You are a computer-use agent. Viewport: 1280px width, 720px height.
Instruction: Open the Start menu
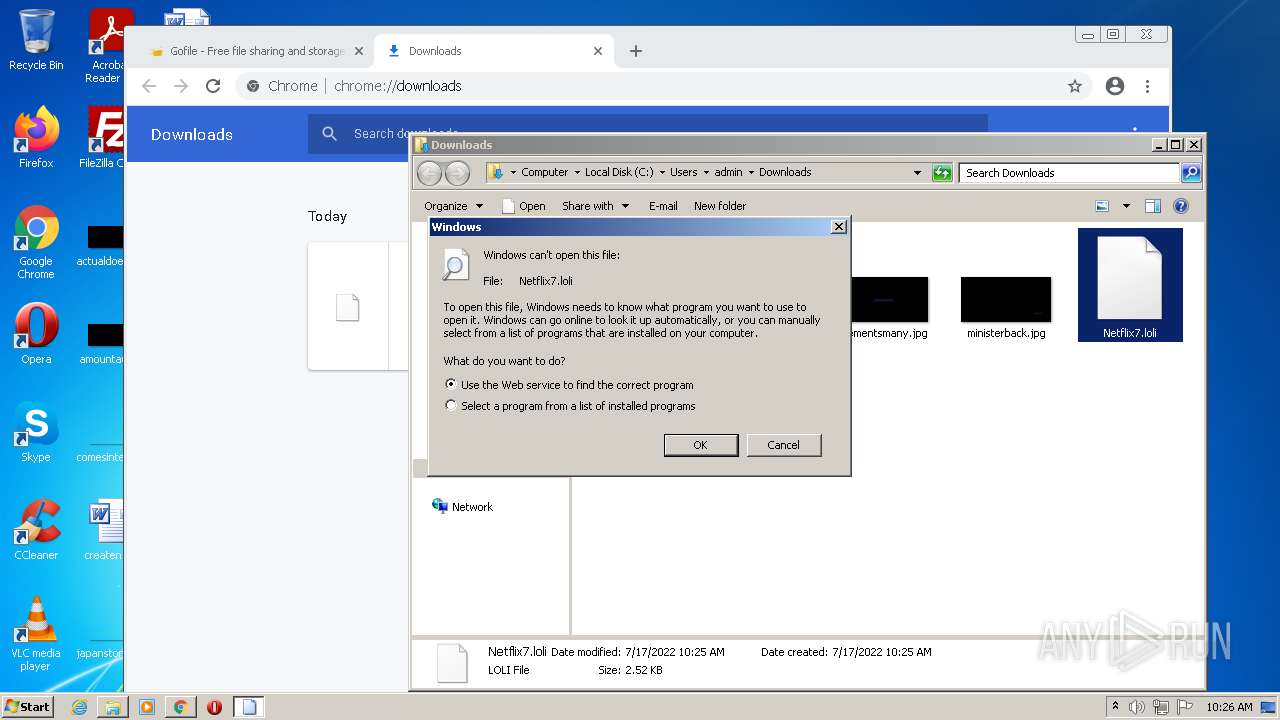(x=28, y=707)
